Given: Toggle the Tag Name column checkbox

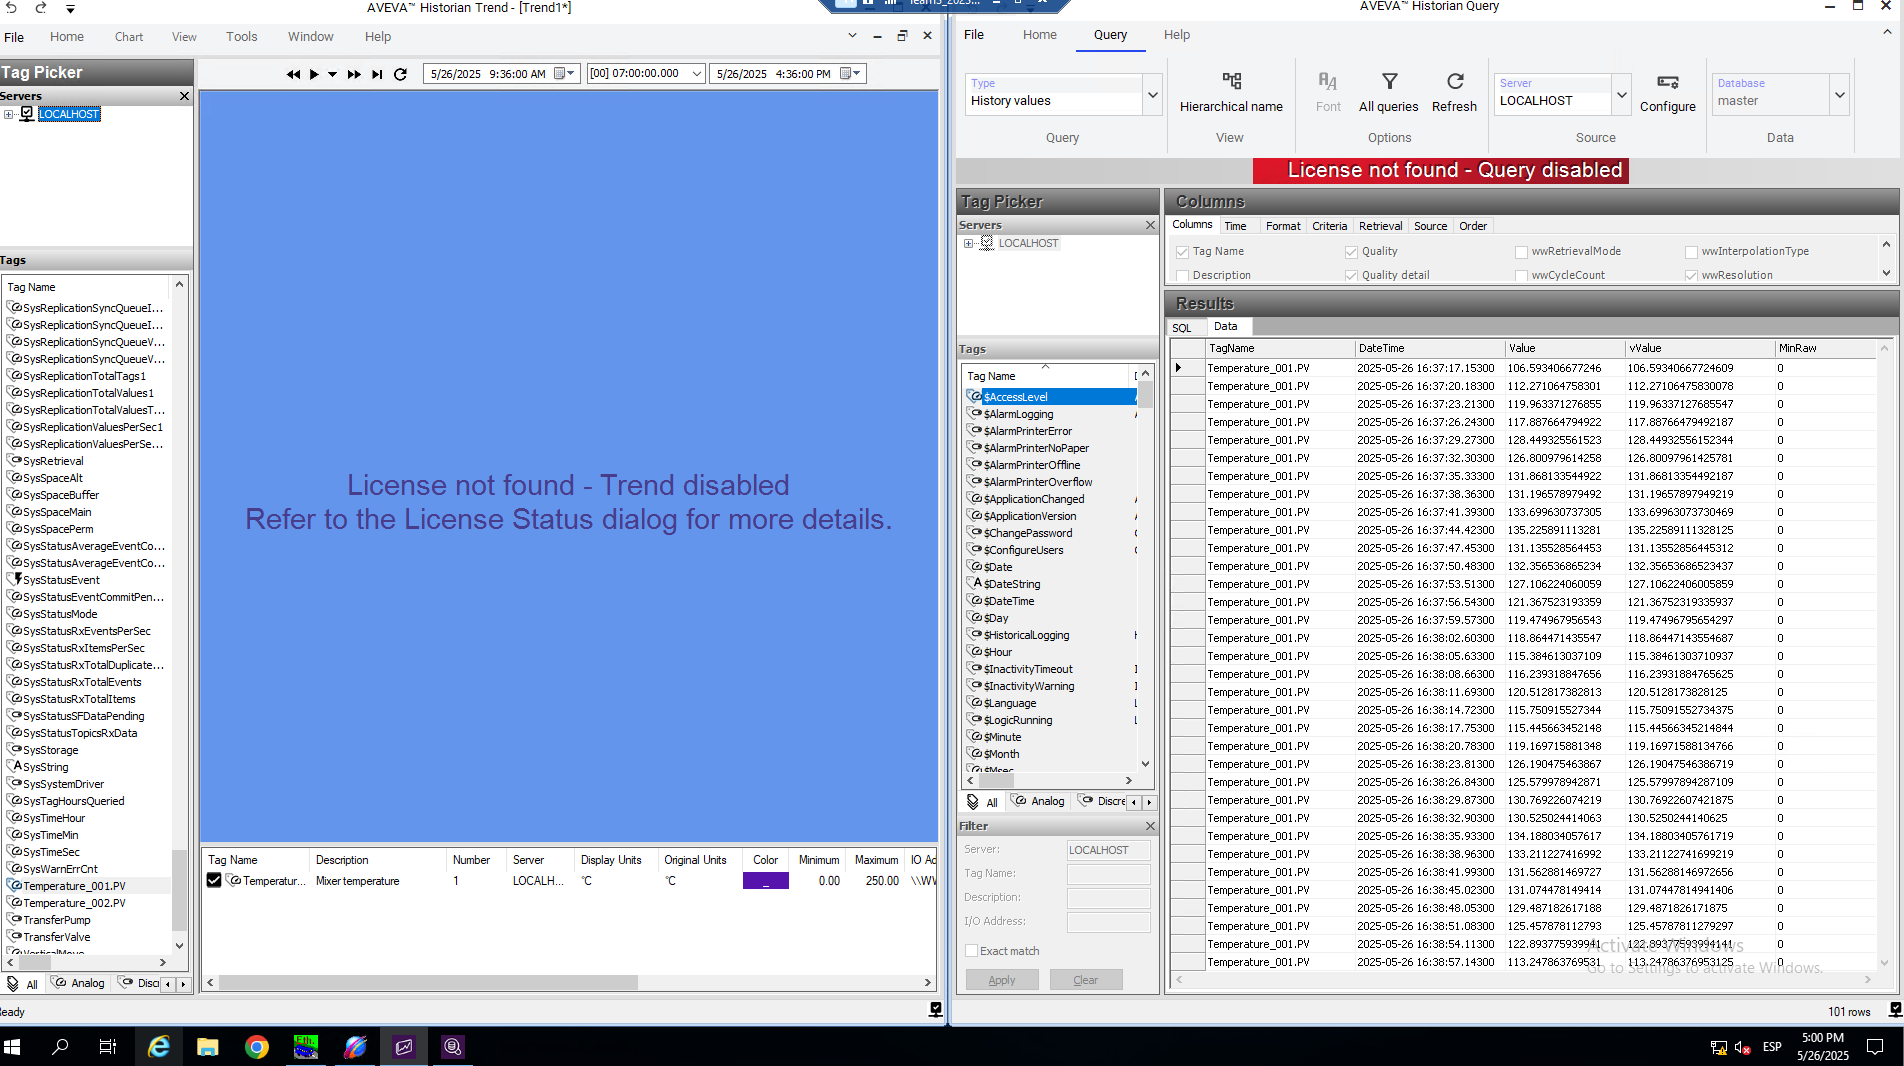Looking at the screenshot, I should (1183, 252).
